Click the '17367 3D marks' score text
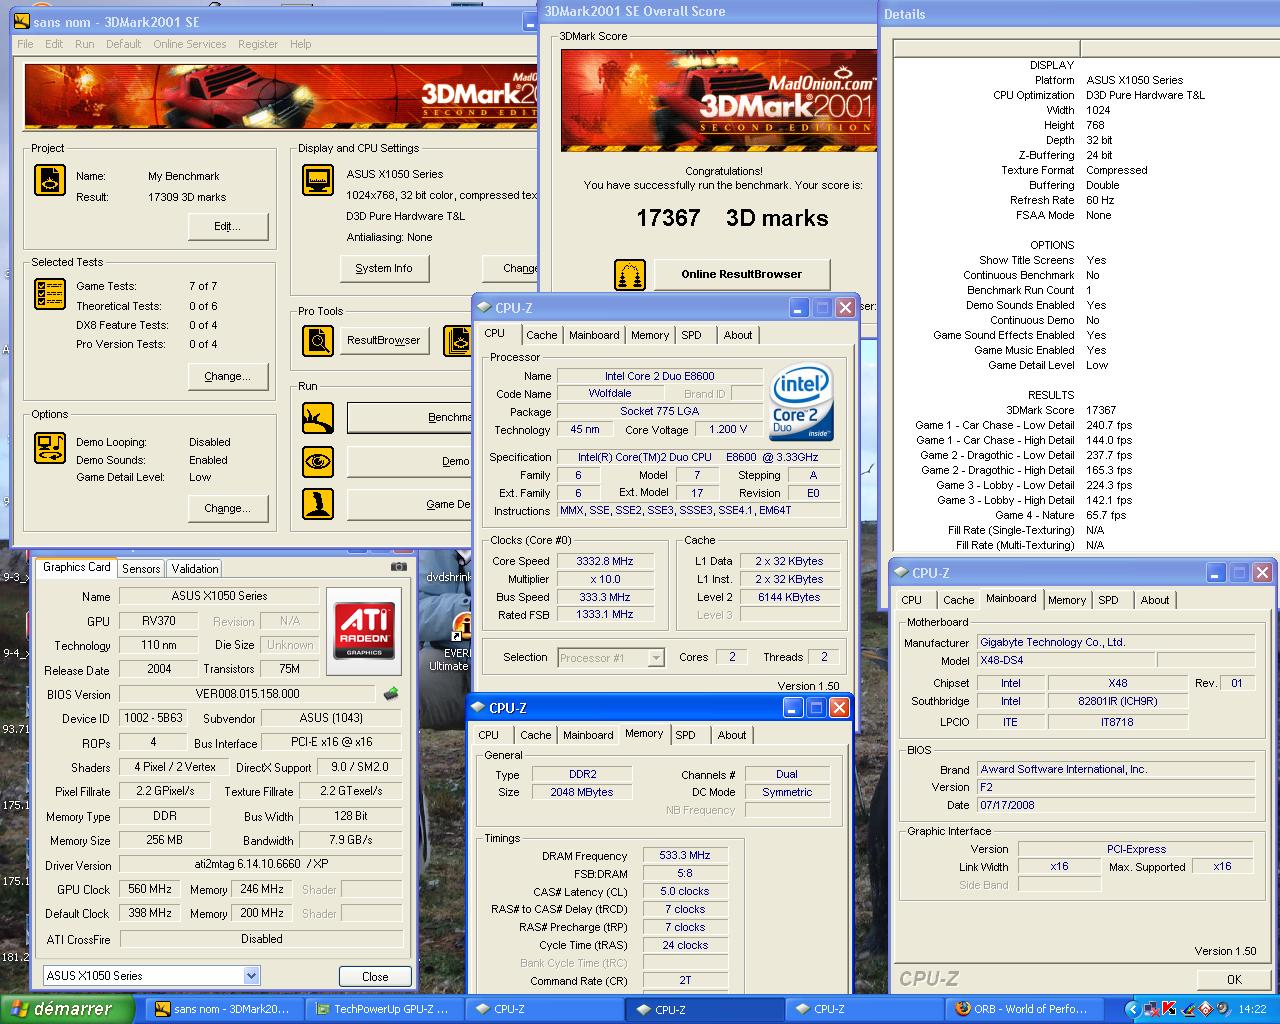Viewport: 1280px width, 1024px height. [x=732, y=218]
